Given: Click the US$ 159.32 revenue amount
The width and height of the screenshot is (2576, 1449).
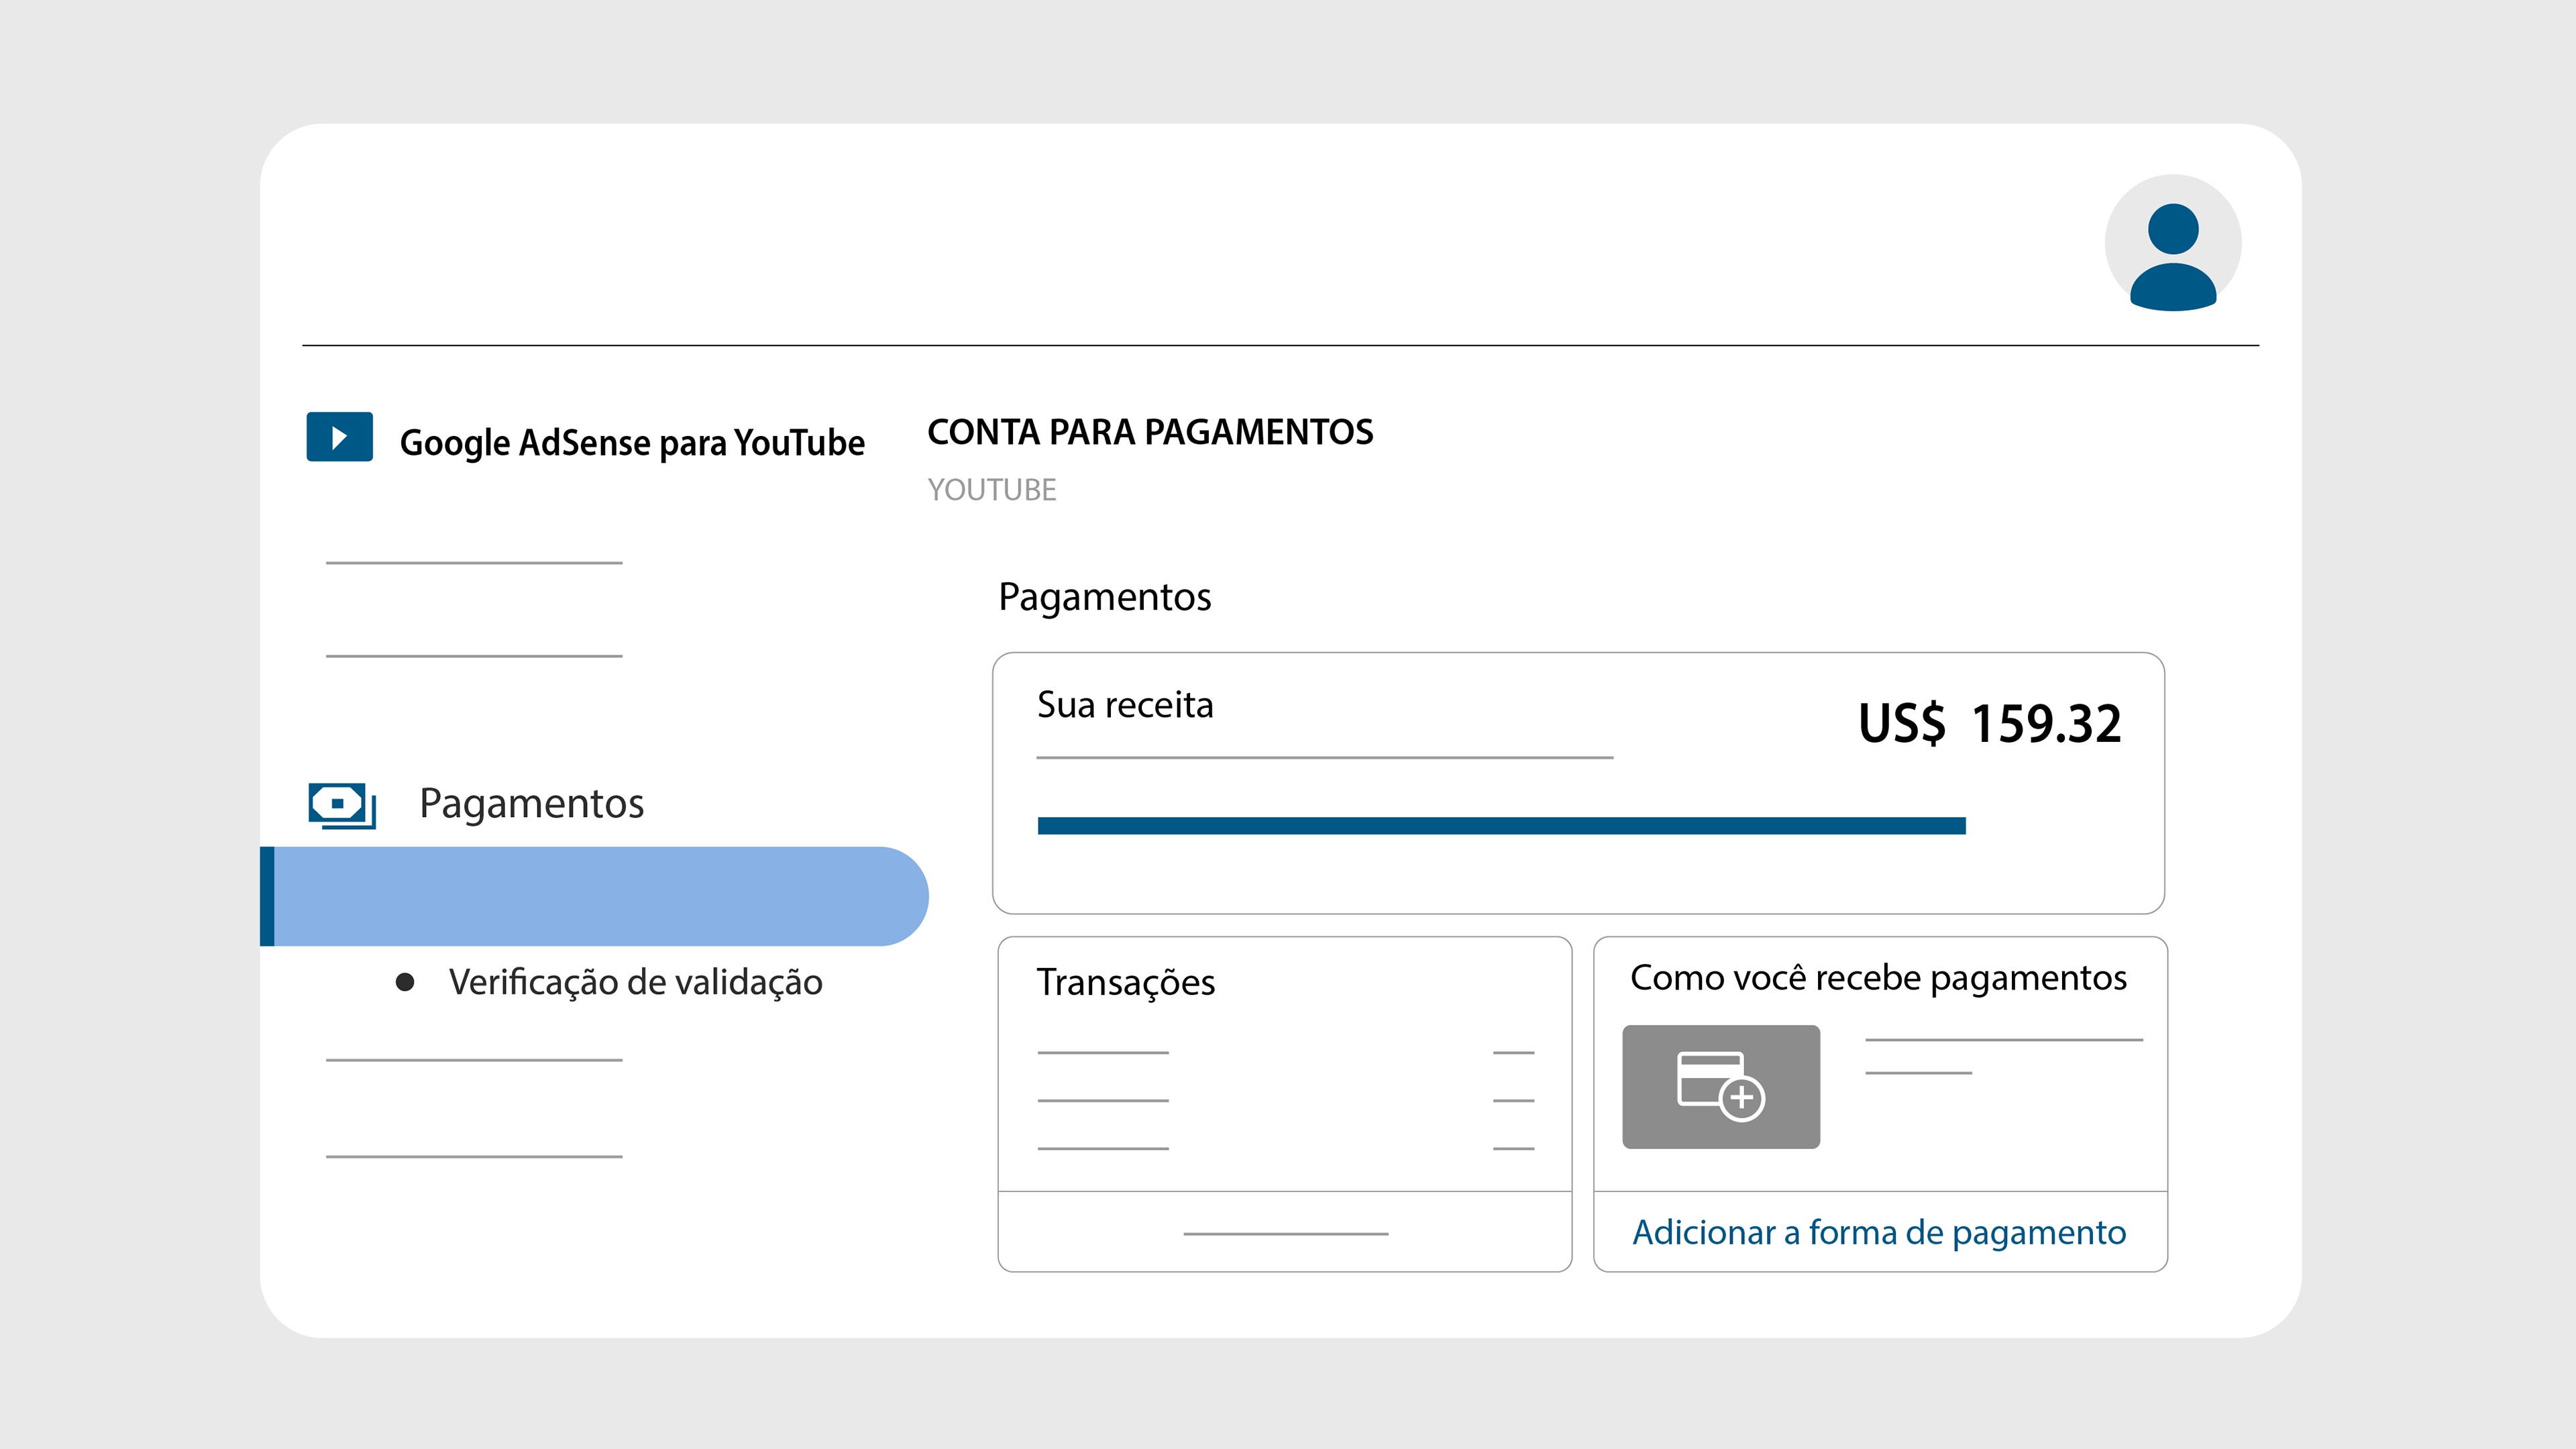Looking at the screenshot, I should (x=1989, y=723).
